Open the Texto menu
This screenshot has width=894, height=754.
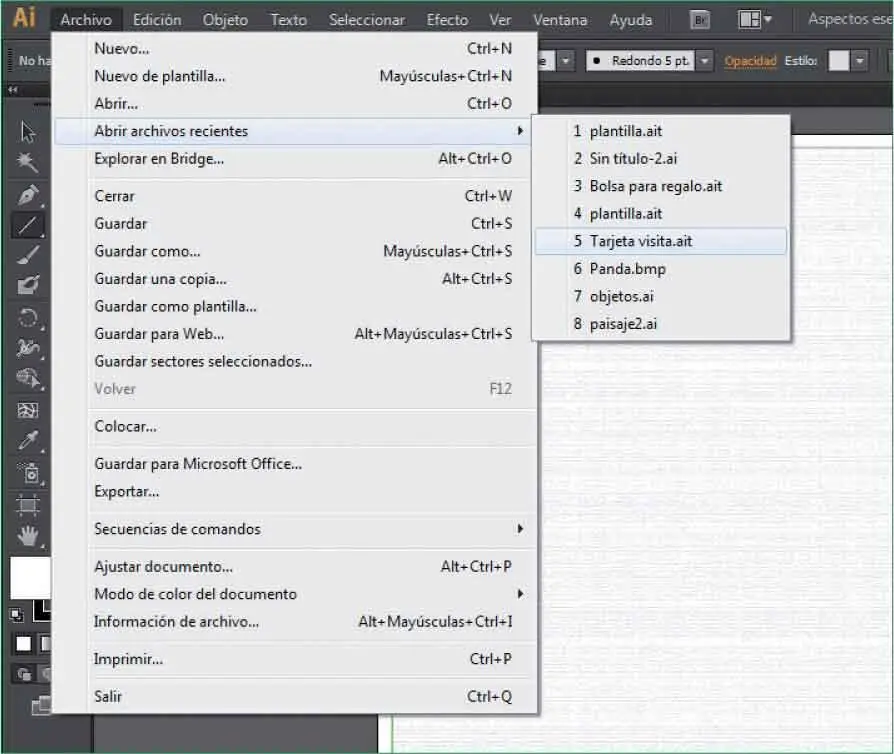coord(288,20)
